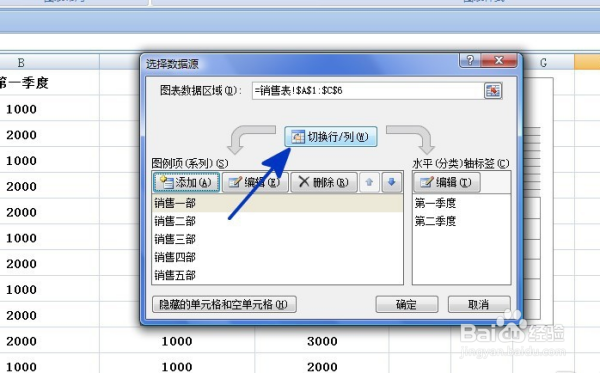Close the Select Data Source dialog
This screenshot has height=373, width=600.
click(x=499, y=60)
